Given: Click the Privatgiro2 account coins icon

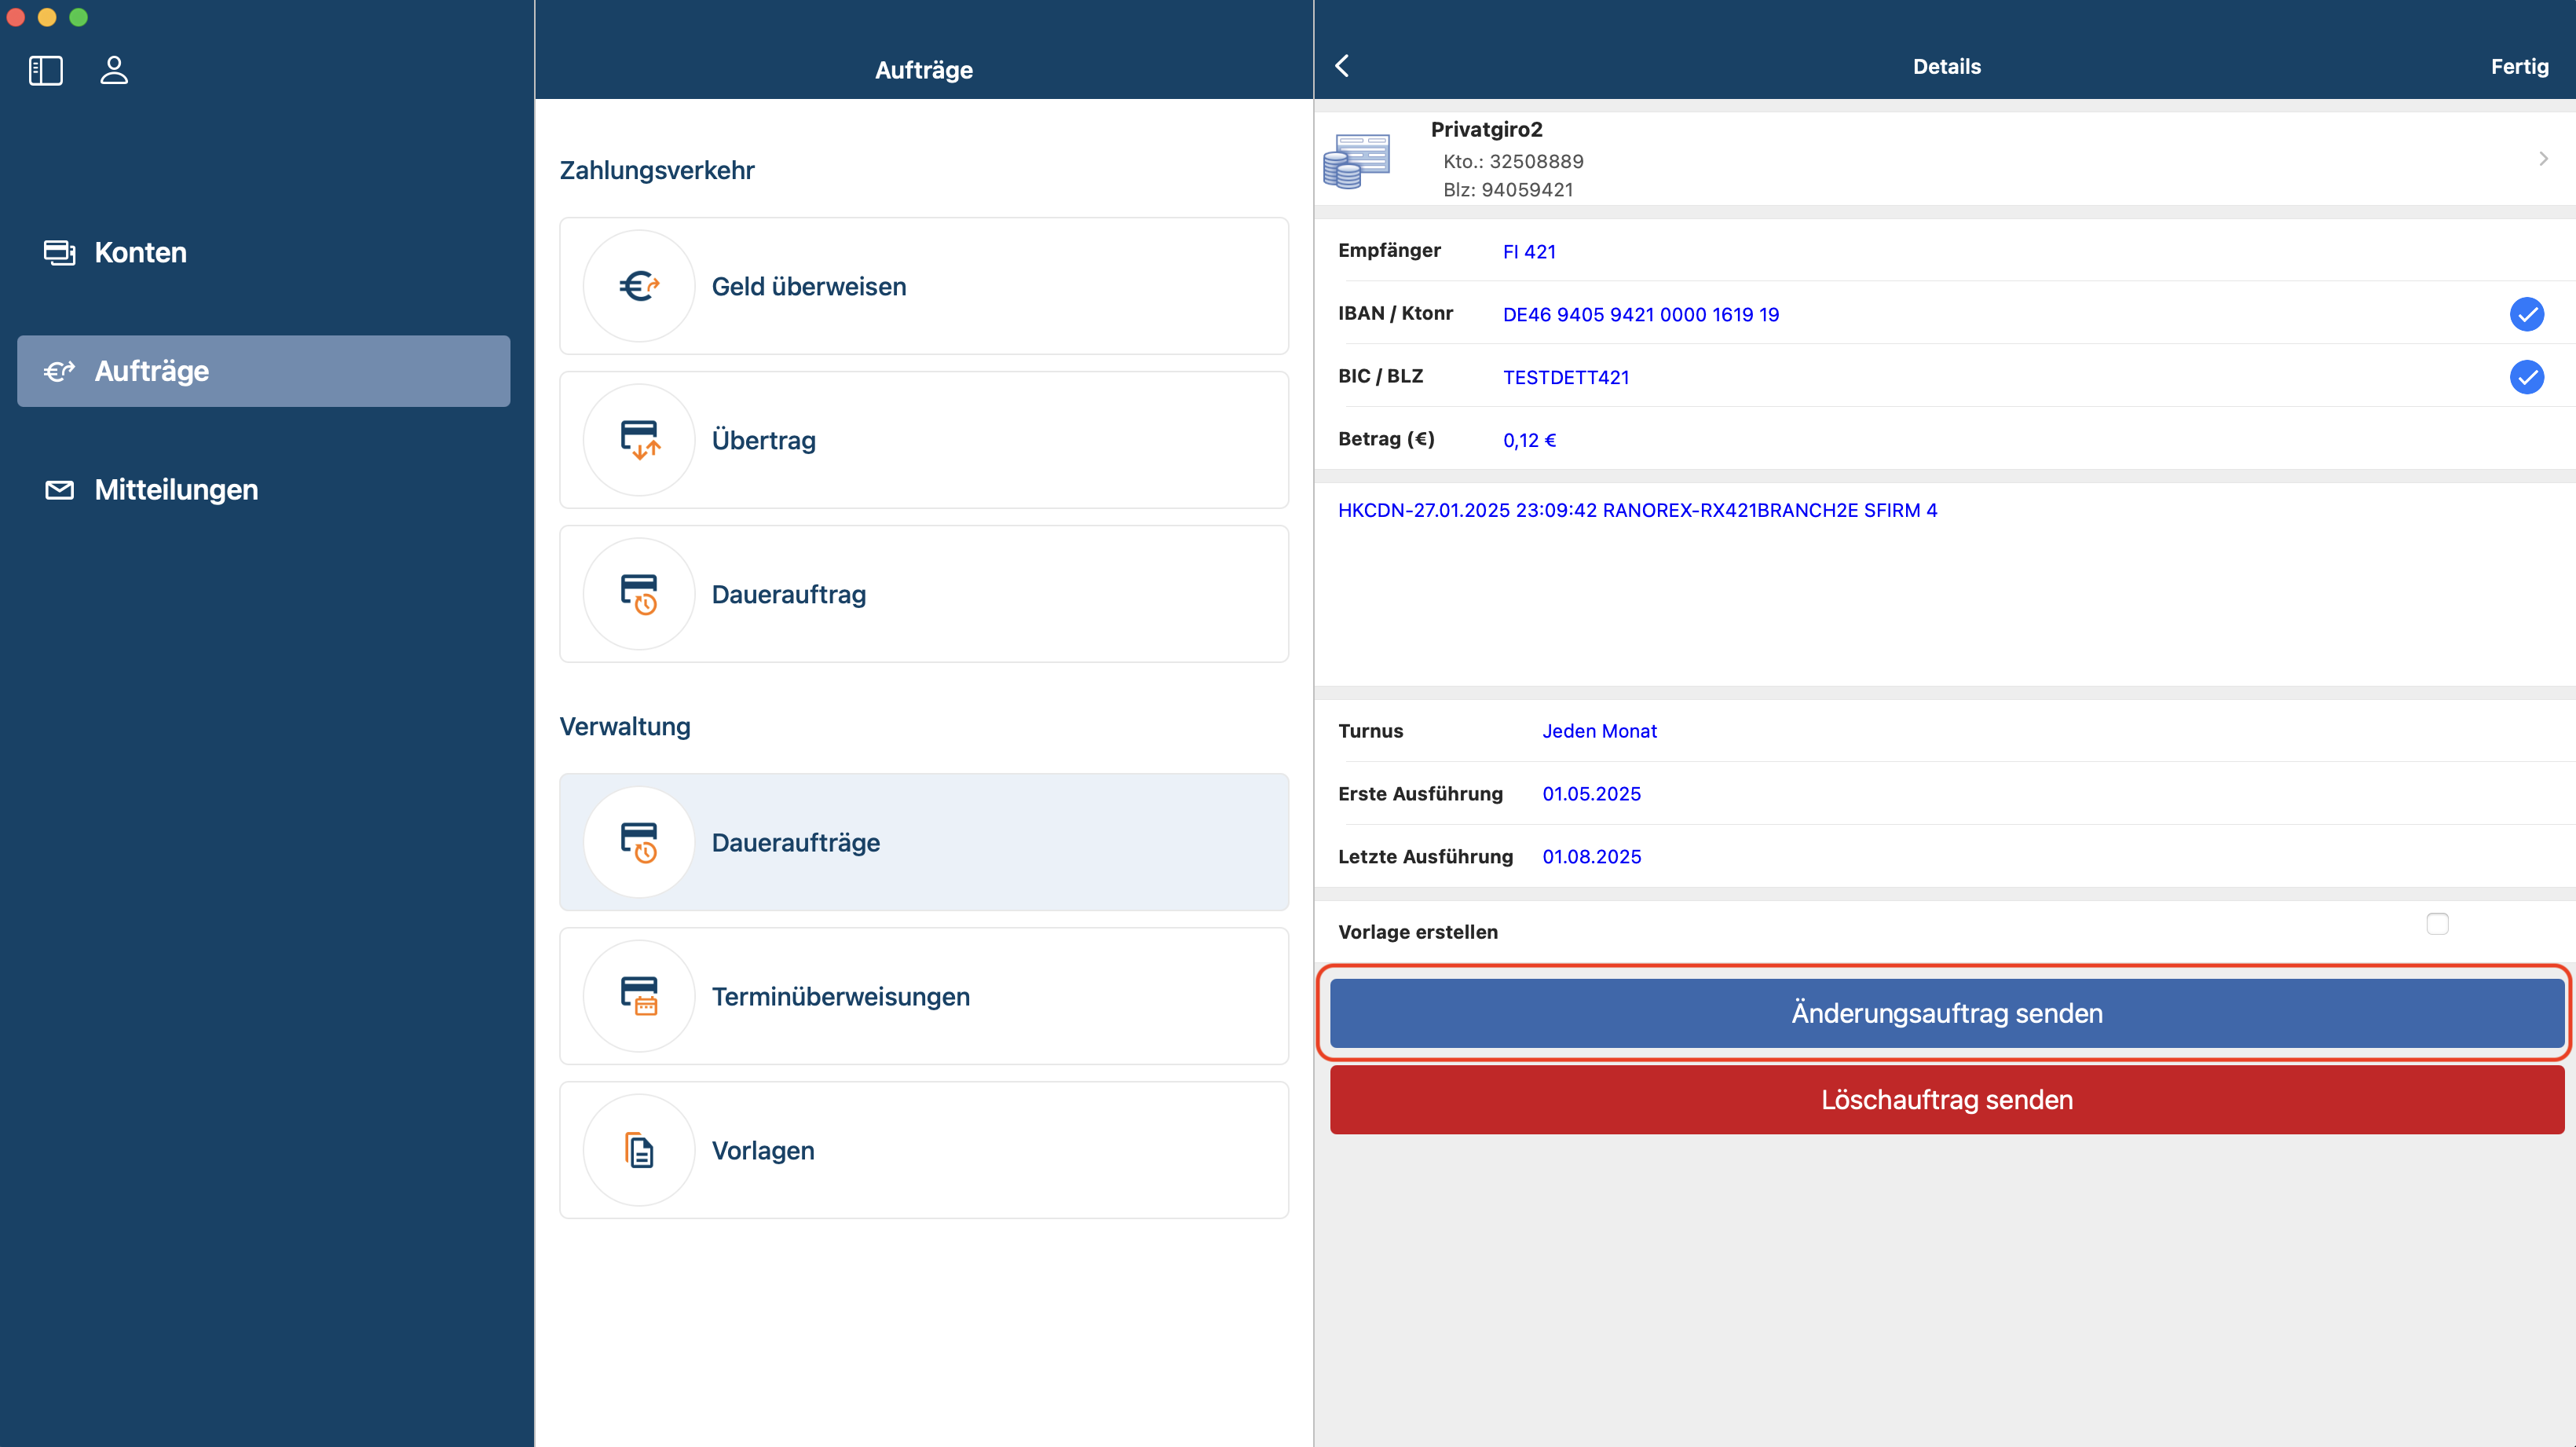Looking at the screenshot, I should point(1356,161).
